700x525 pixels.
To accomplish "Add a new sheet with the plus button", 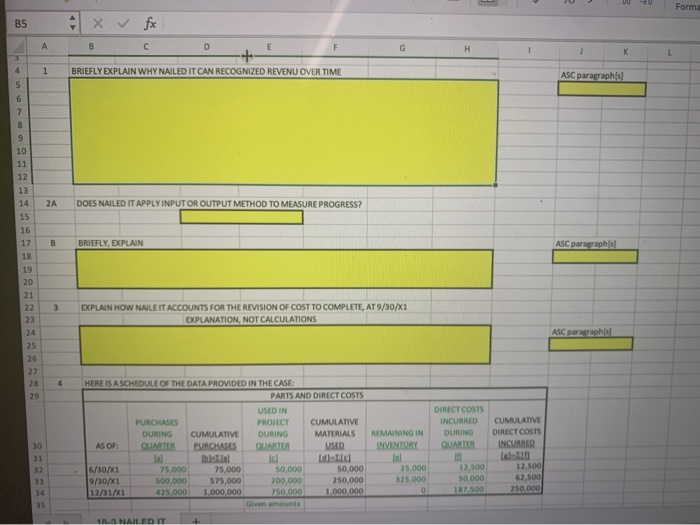I will [x=196, y=521].
